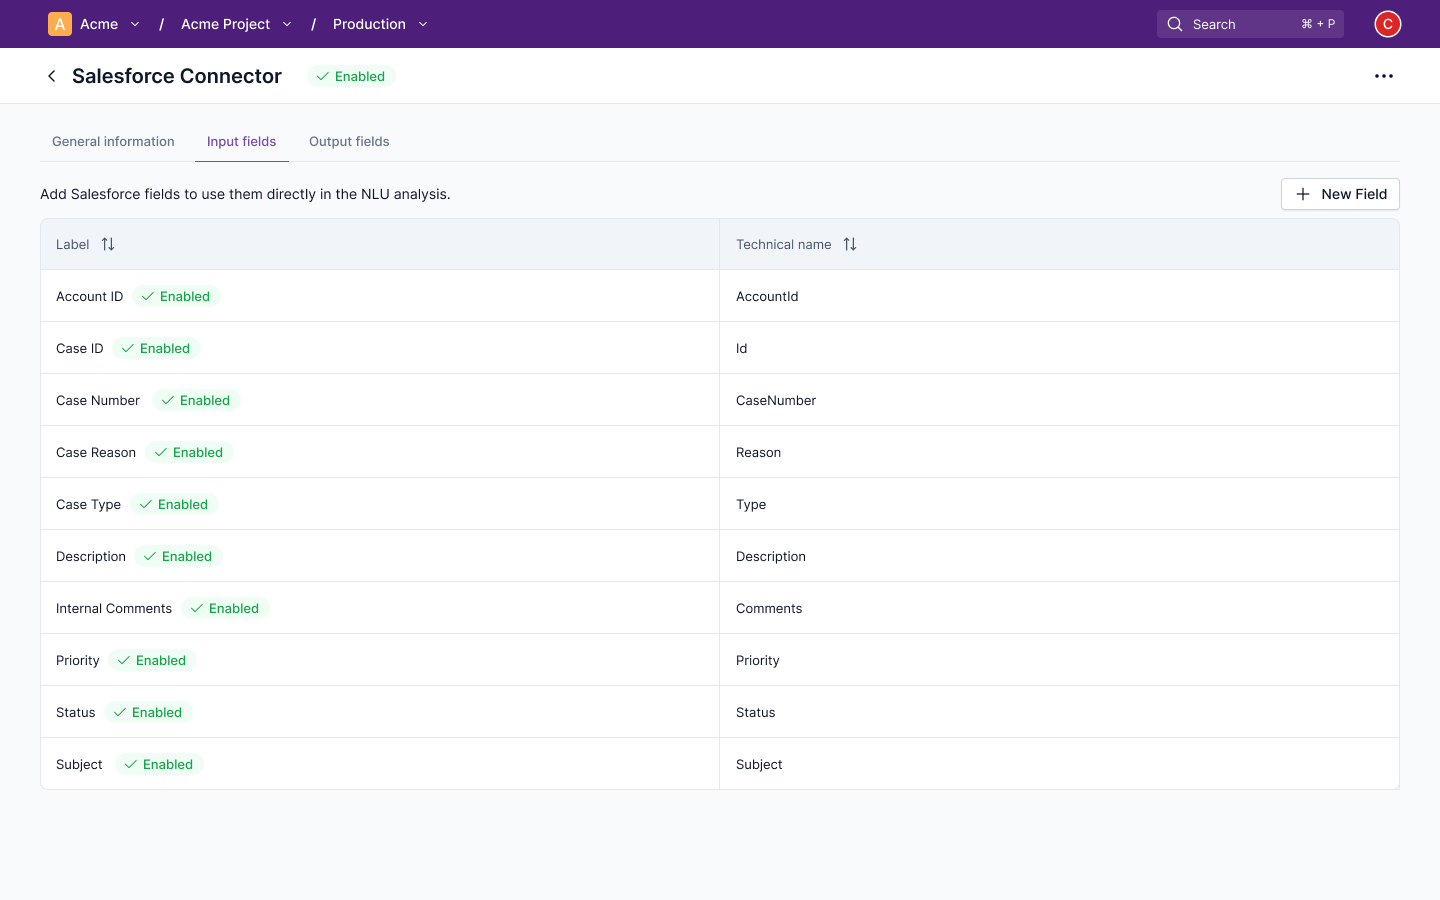Click Enabled badge on Priority row

[x=152, y=660]
